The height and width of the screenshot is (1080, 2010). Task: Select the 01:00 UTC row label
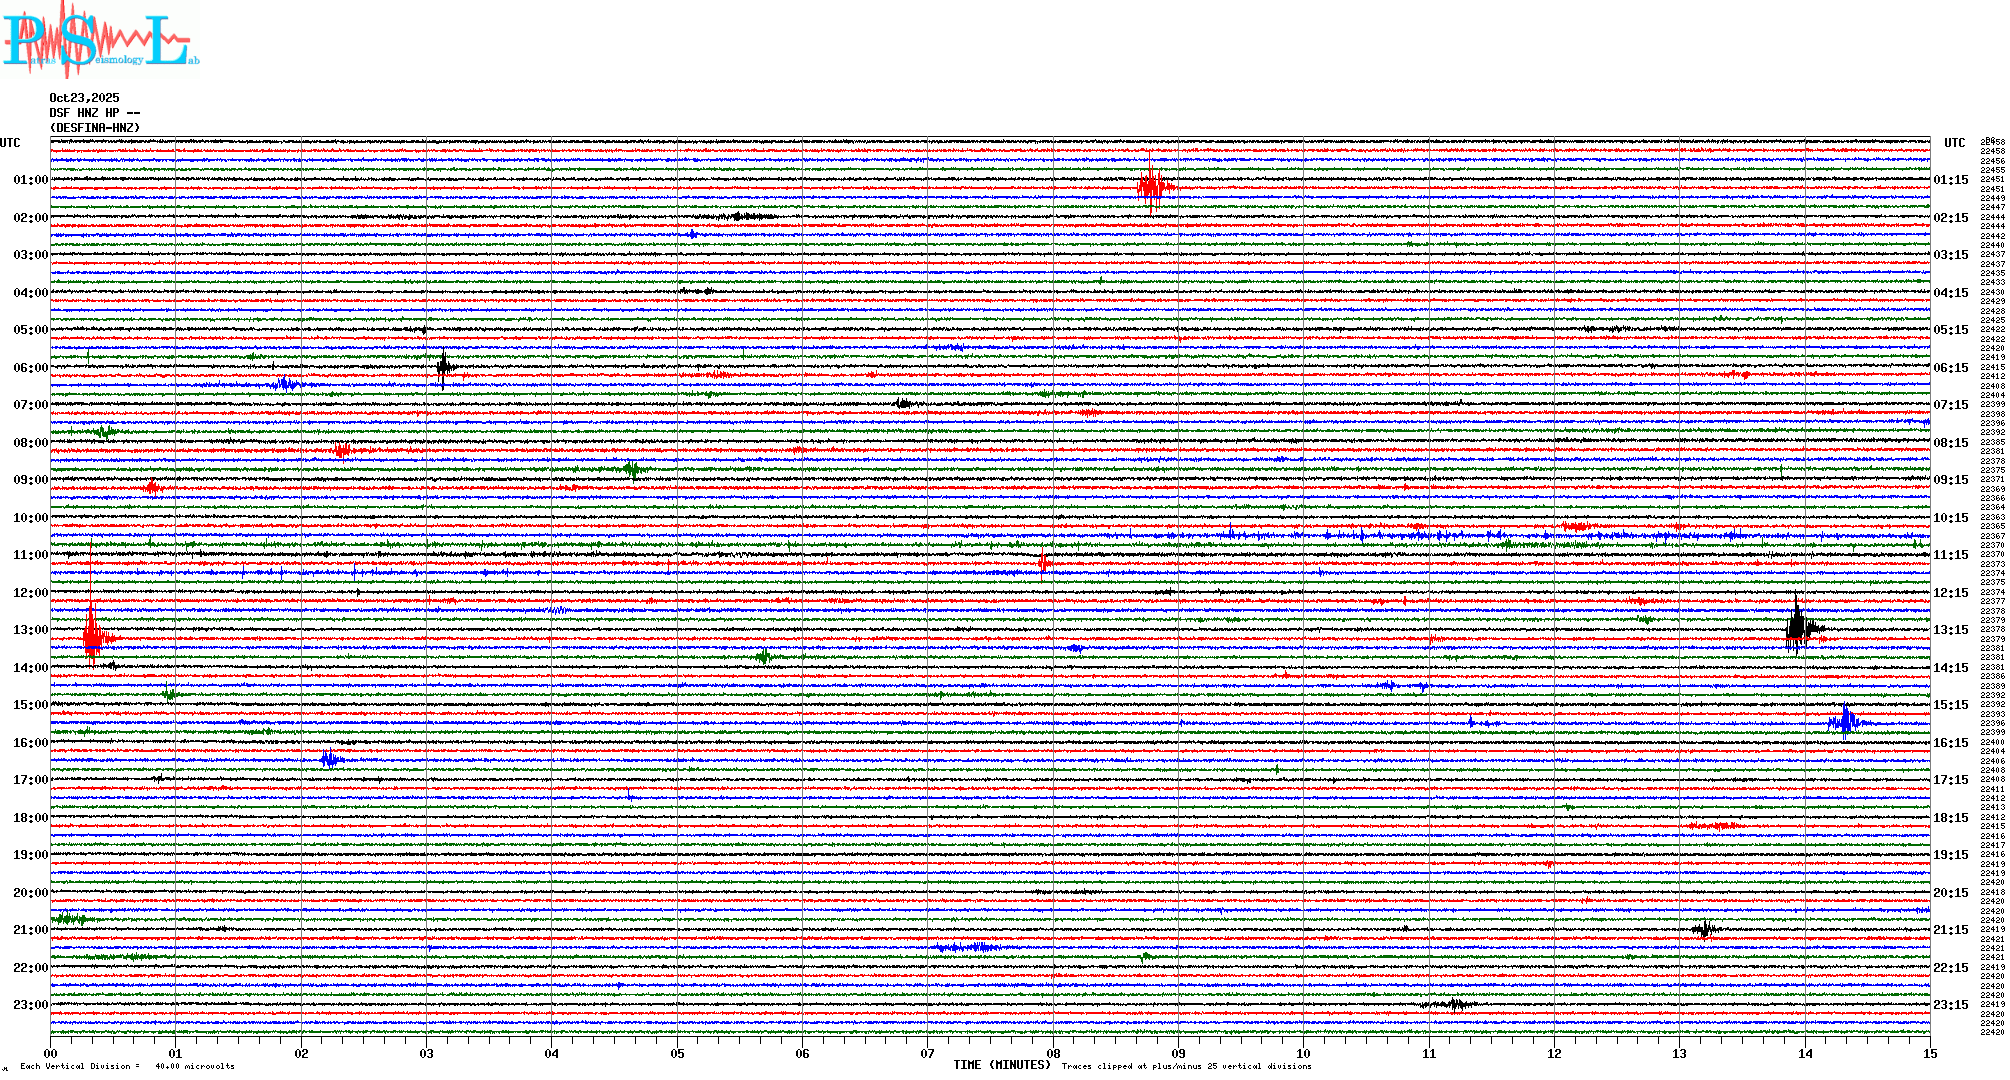tap(30, 180)
